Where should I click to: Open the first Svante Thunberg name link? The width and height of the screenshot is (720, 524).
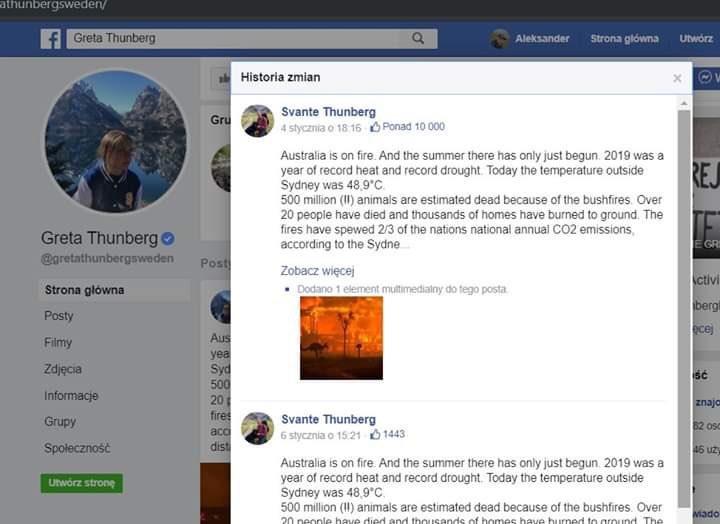point(328,112)
